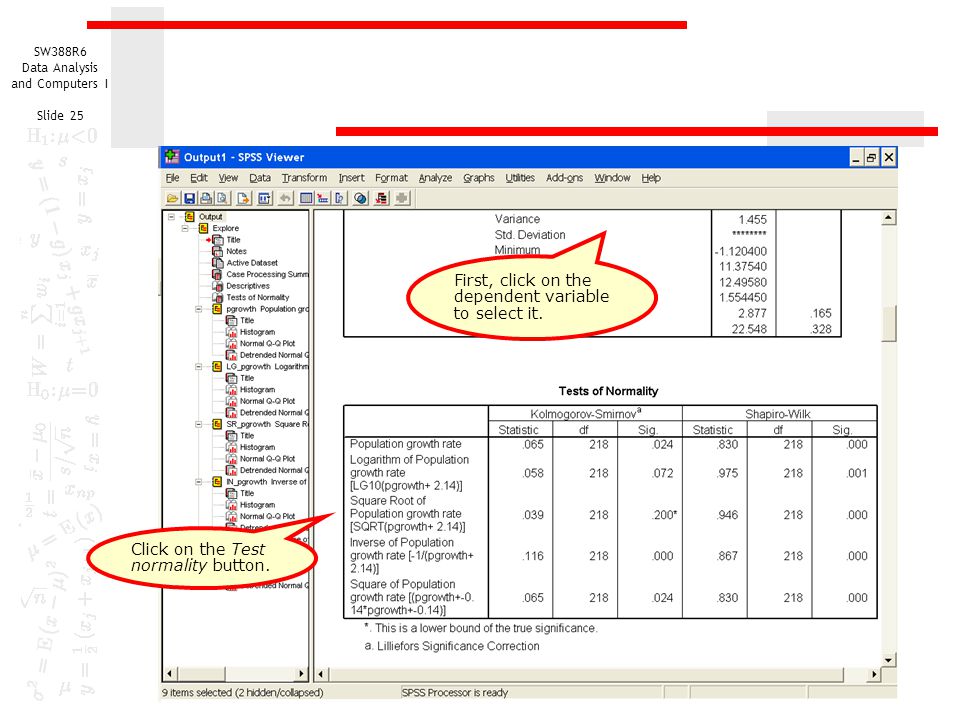
Task: Click the 1.455 variance value
Action: tap(752, 220)
